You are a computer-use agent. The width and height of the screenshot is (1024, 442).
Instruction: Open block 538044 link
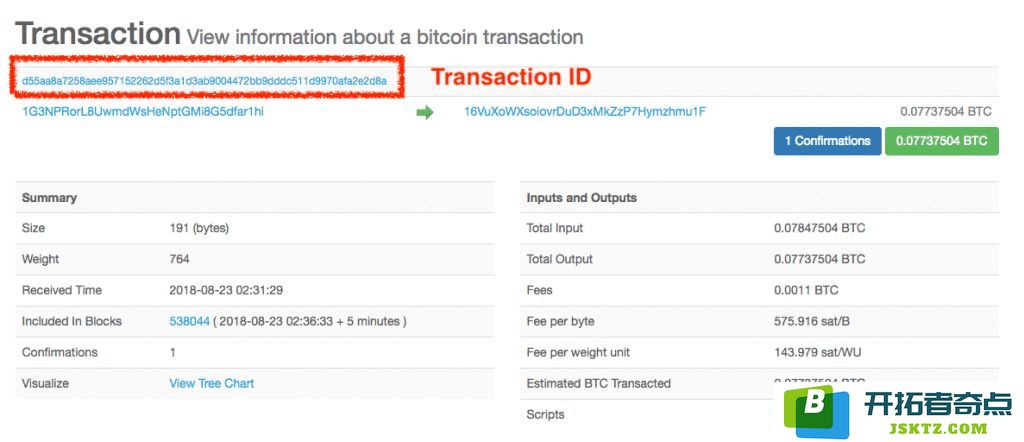click(189, 321)
